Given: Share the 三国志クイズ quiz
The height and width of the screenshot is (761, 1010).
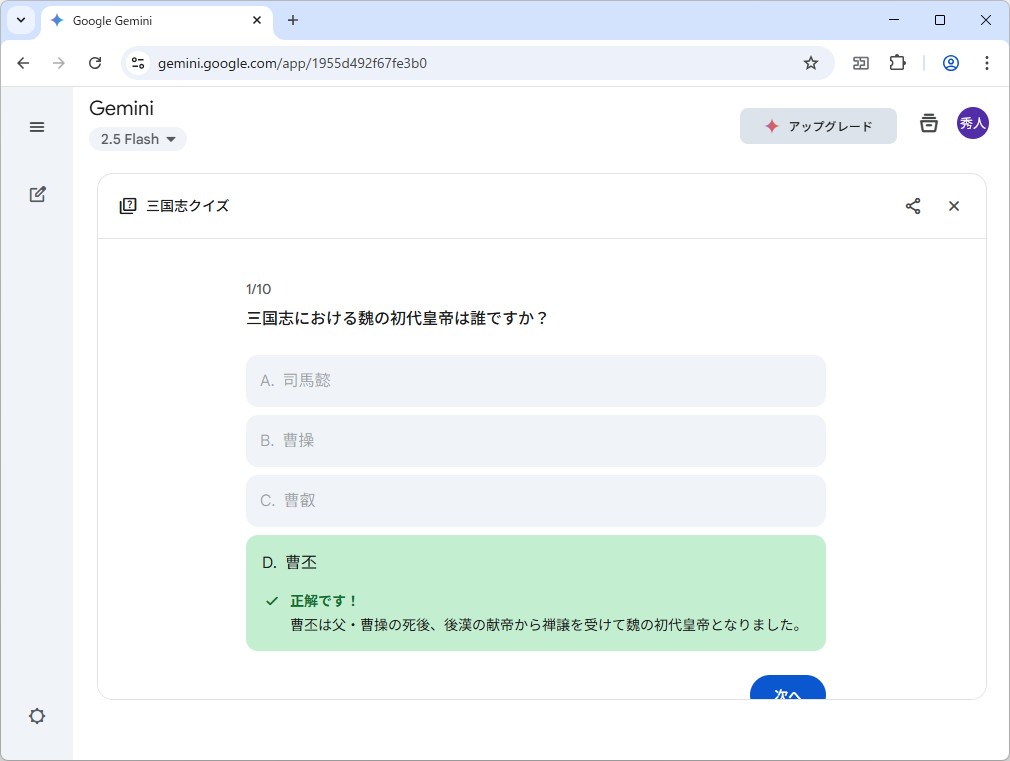Looking at the screenshot, I should [x=912, y=206].
